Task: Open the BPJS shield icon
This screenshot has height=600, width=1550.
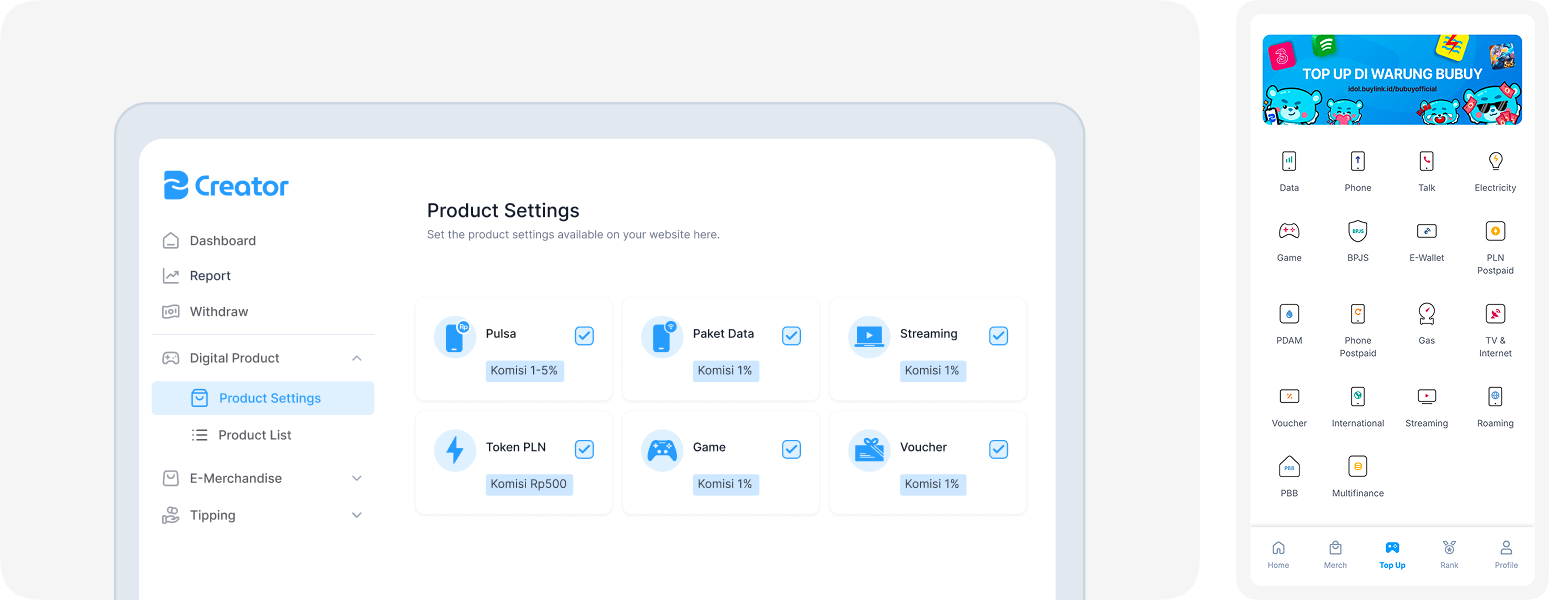Action: 1357,231
